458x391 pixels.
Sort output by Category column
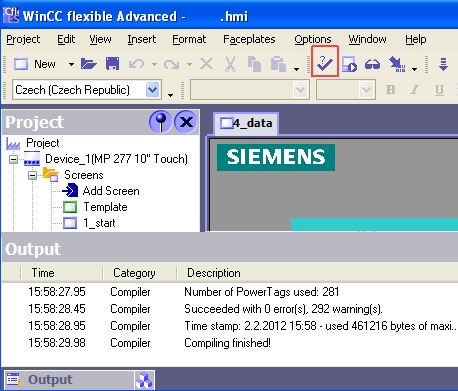click(x=139, y=273)
